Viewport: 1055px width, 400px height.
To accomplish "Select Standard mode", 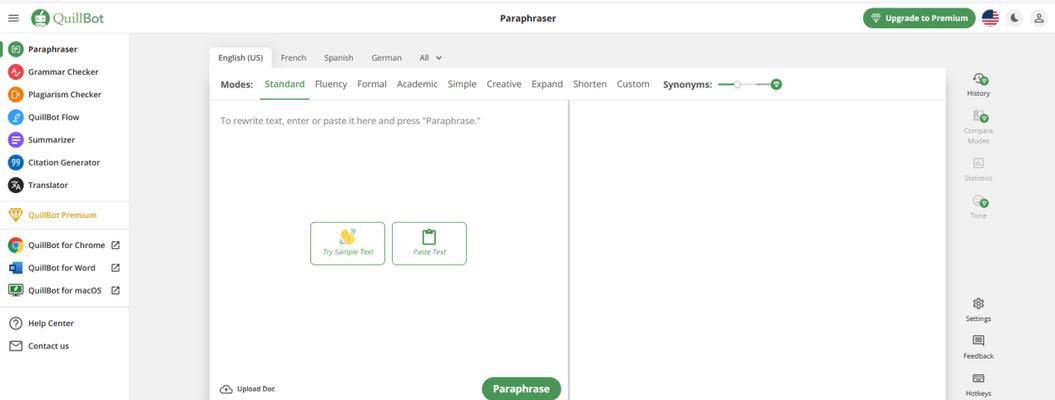I will point(285,84).
